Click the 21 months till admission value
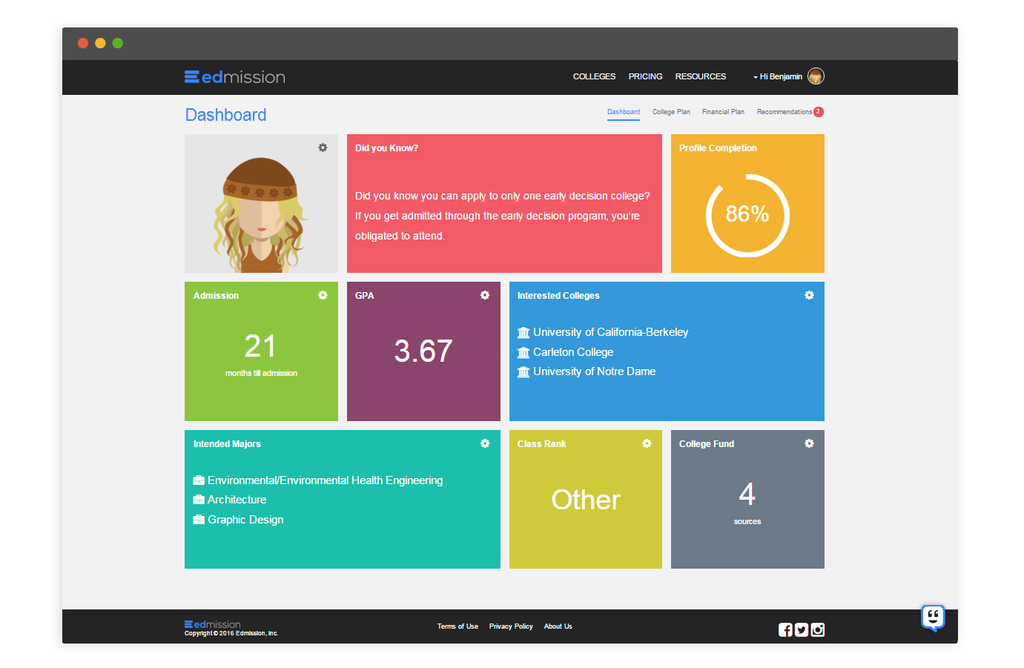Viewport: 1024px width, 668px height. [x=260, y=346]
